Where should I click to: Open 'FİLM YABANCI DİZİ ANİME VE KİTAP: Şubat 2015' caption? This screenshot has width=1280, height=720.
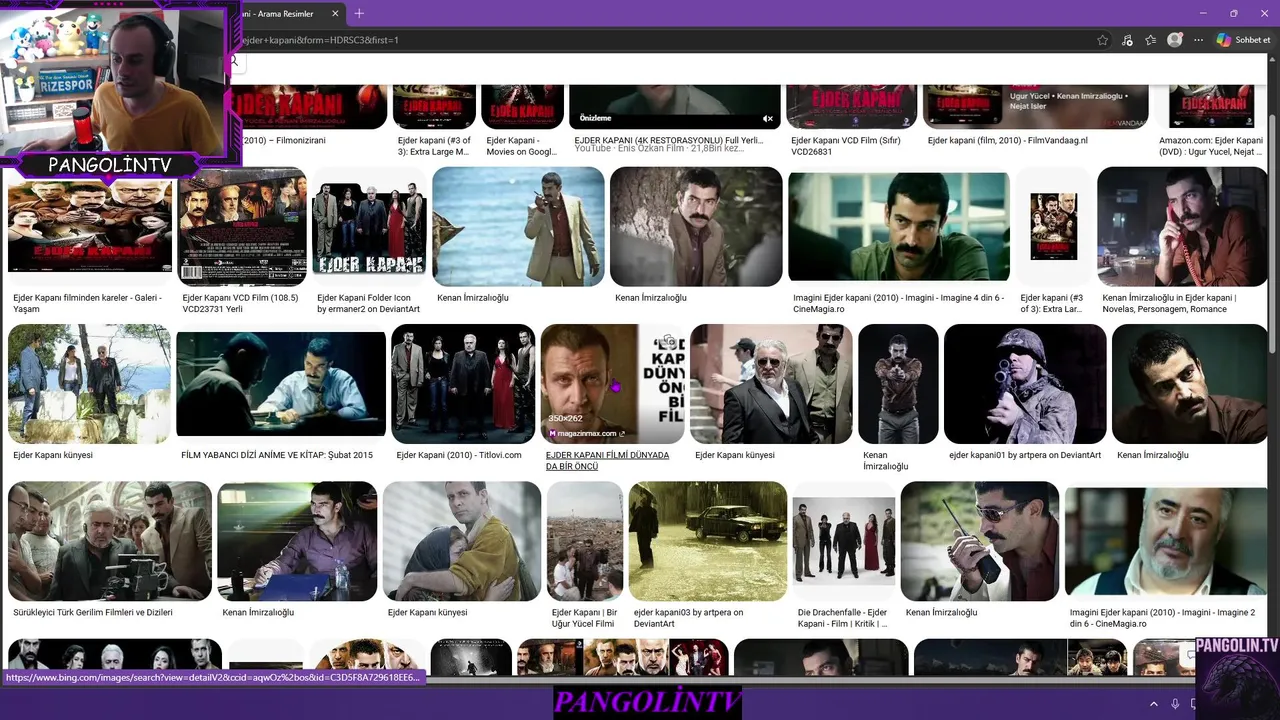click(277, 455)
